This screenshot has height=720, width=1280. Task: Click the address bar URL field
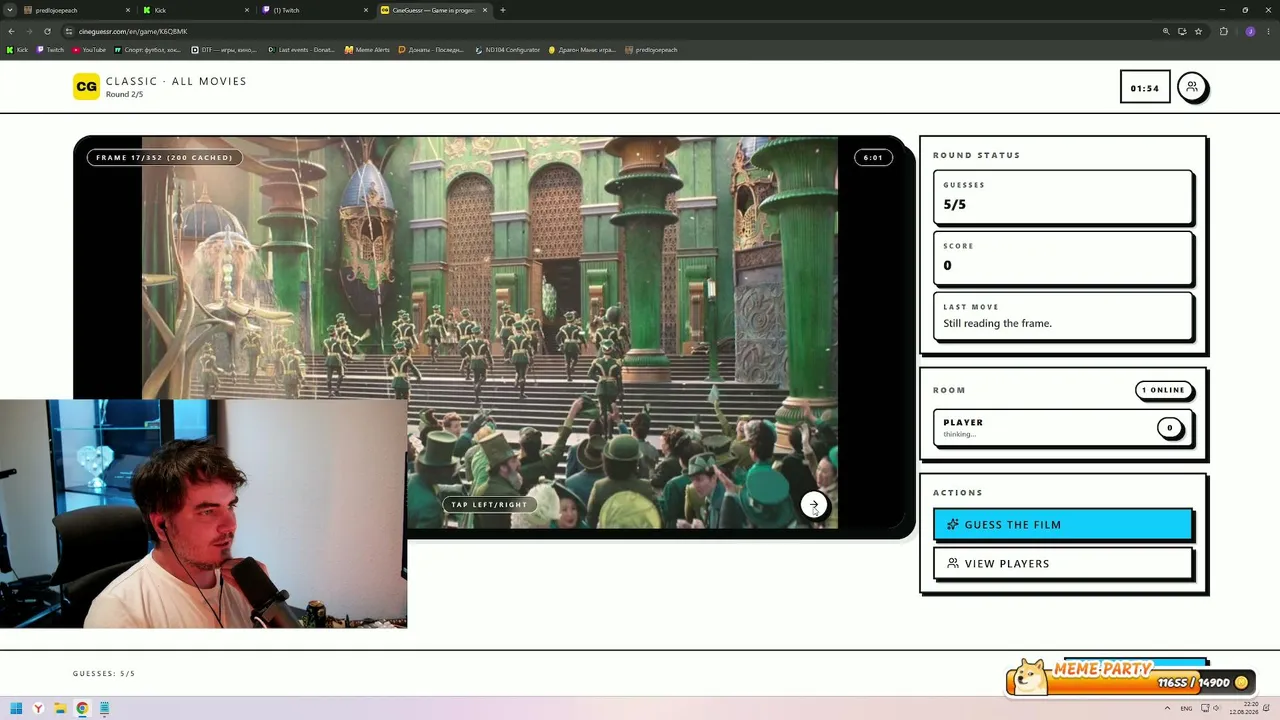click(x=600, y=31)
